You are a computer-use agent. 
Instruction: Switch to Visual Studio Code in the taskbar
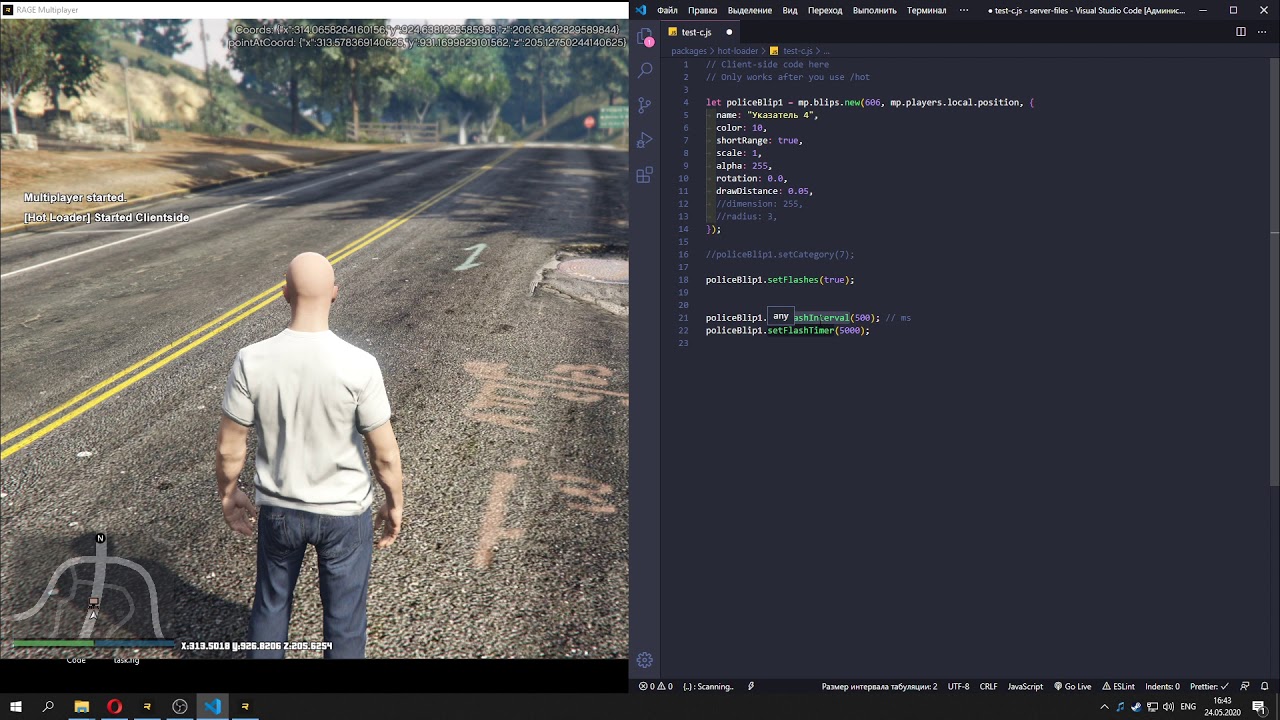click(212, 706)
